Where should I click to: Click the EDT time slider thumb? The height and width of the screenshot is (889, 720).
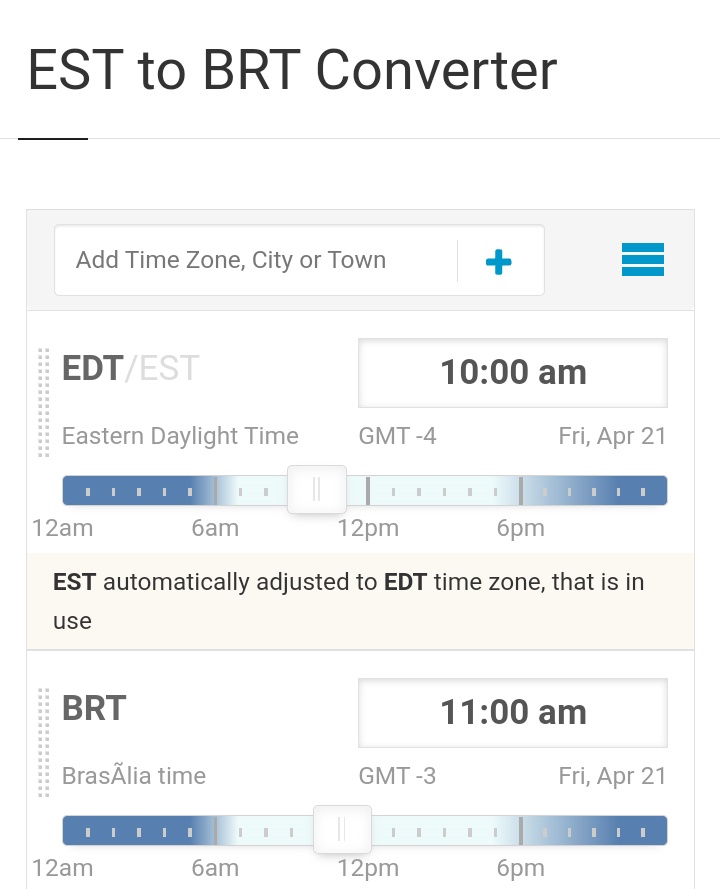click(x=317, y=489)
